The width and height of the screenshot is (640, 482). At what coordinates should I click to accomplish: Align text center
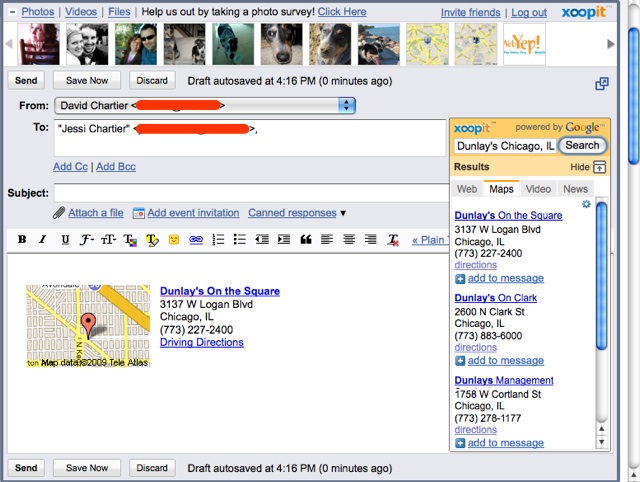point(349,240)
